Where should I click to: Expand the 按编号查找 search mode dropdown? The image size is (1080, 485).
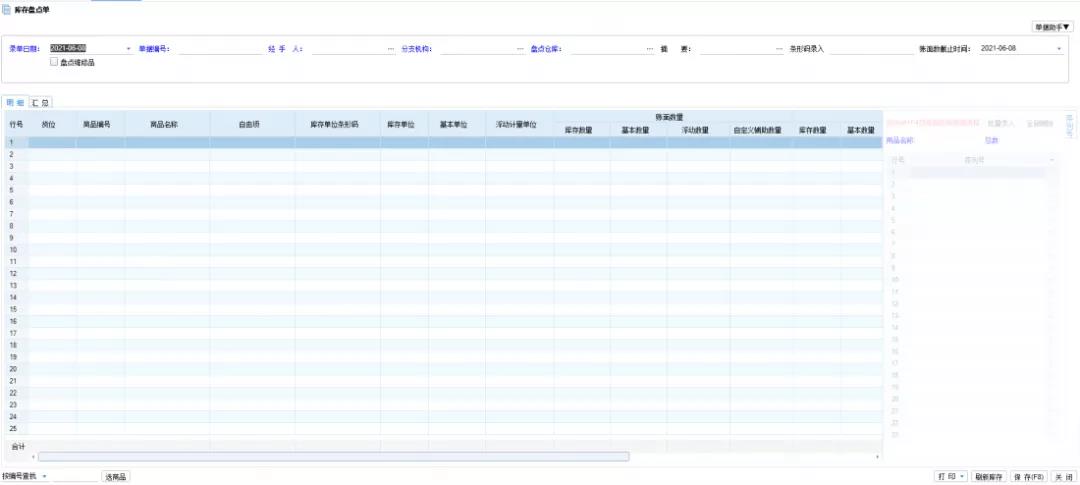(45, 476)
